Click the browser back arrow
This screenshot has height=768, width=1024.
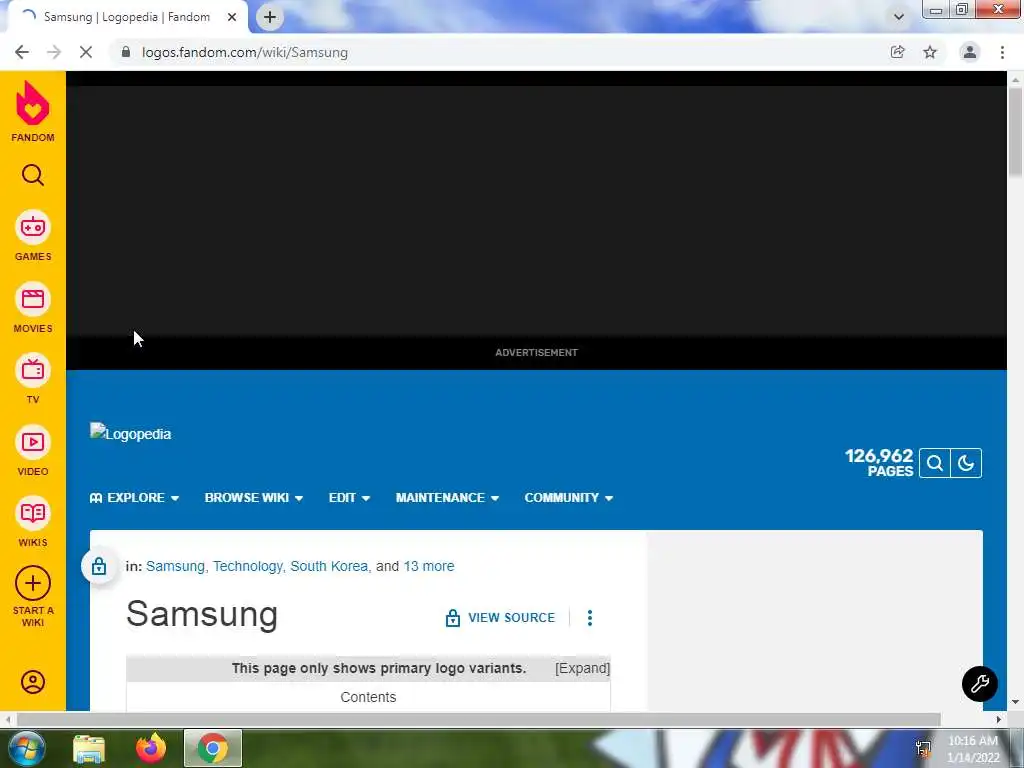click(22, 52)
